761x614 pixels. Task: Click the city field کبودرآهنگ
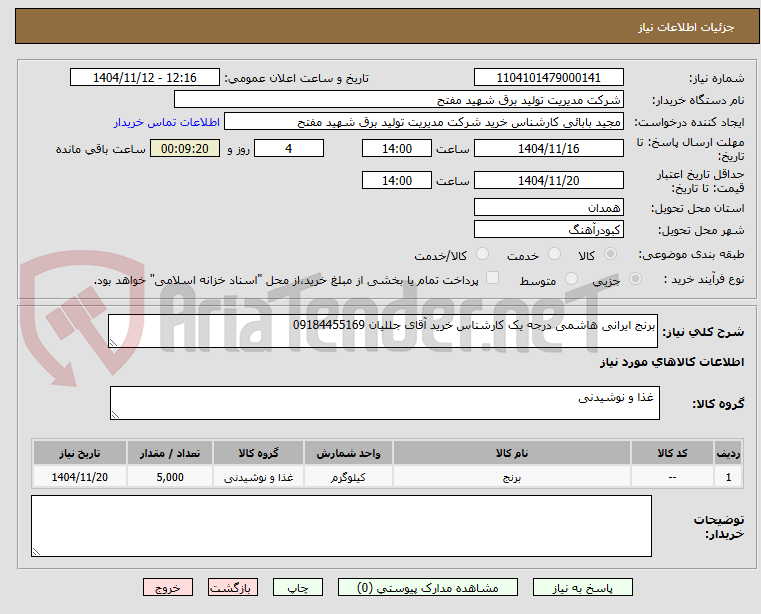(548, 230)
